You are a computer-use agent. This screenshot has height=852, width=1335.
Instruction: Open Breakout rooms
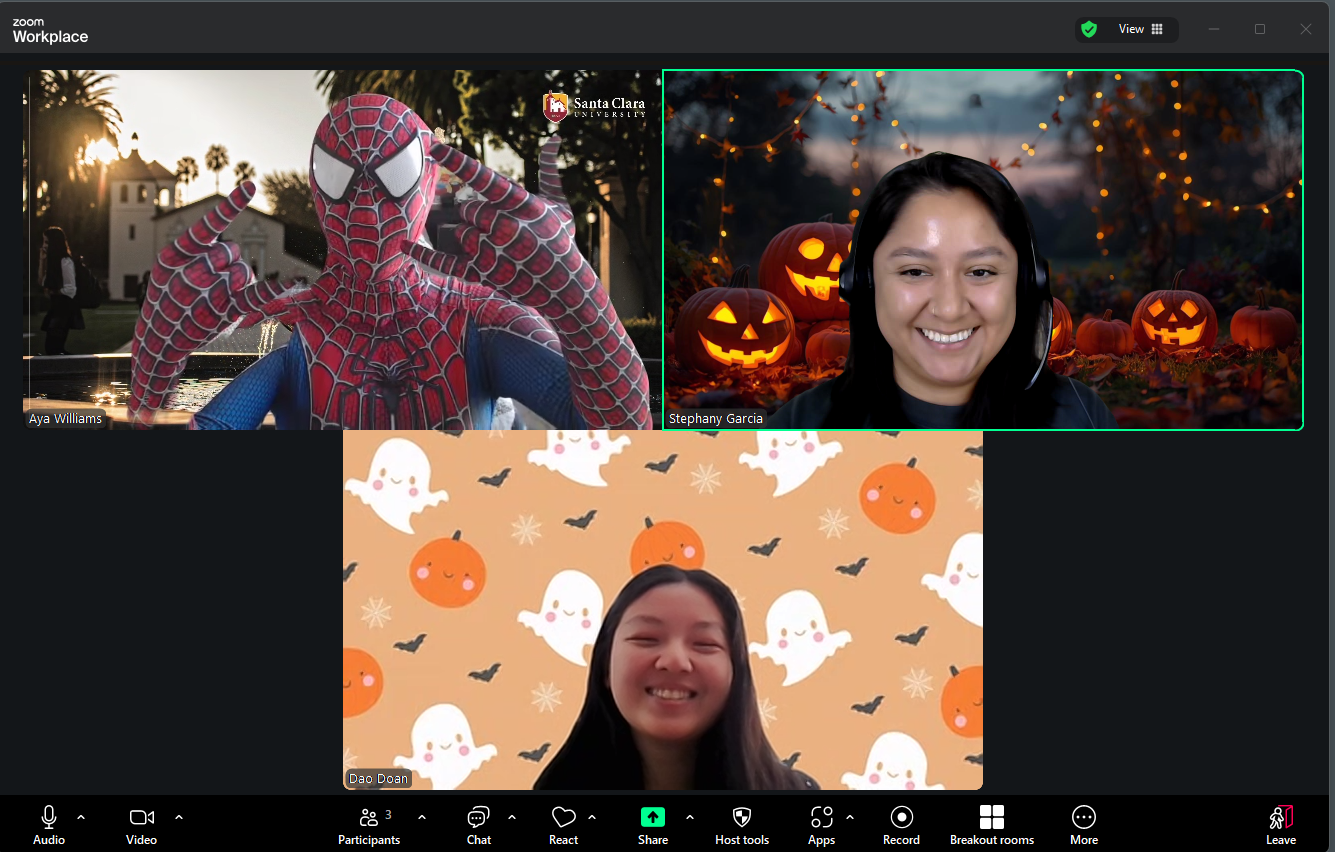click(991, 824)
